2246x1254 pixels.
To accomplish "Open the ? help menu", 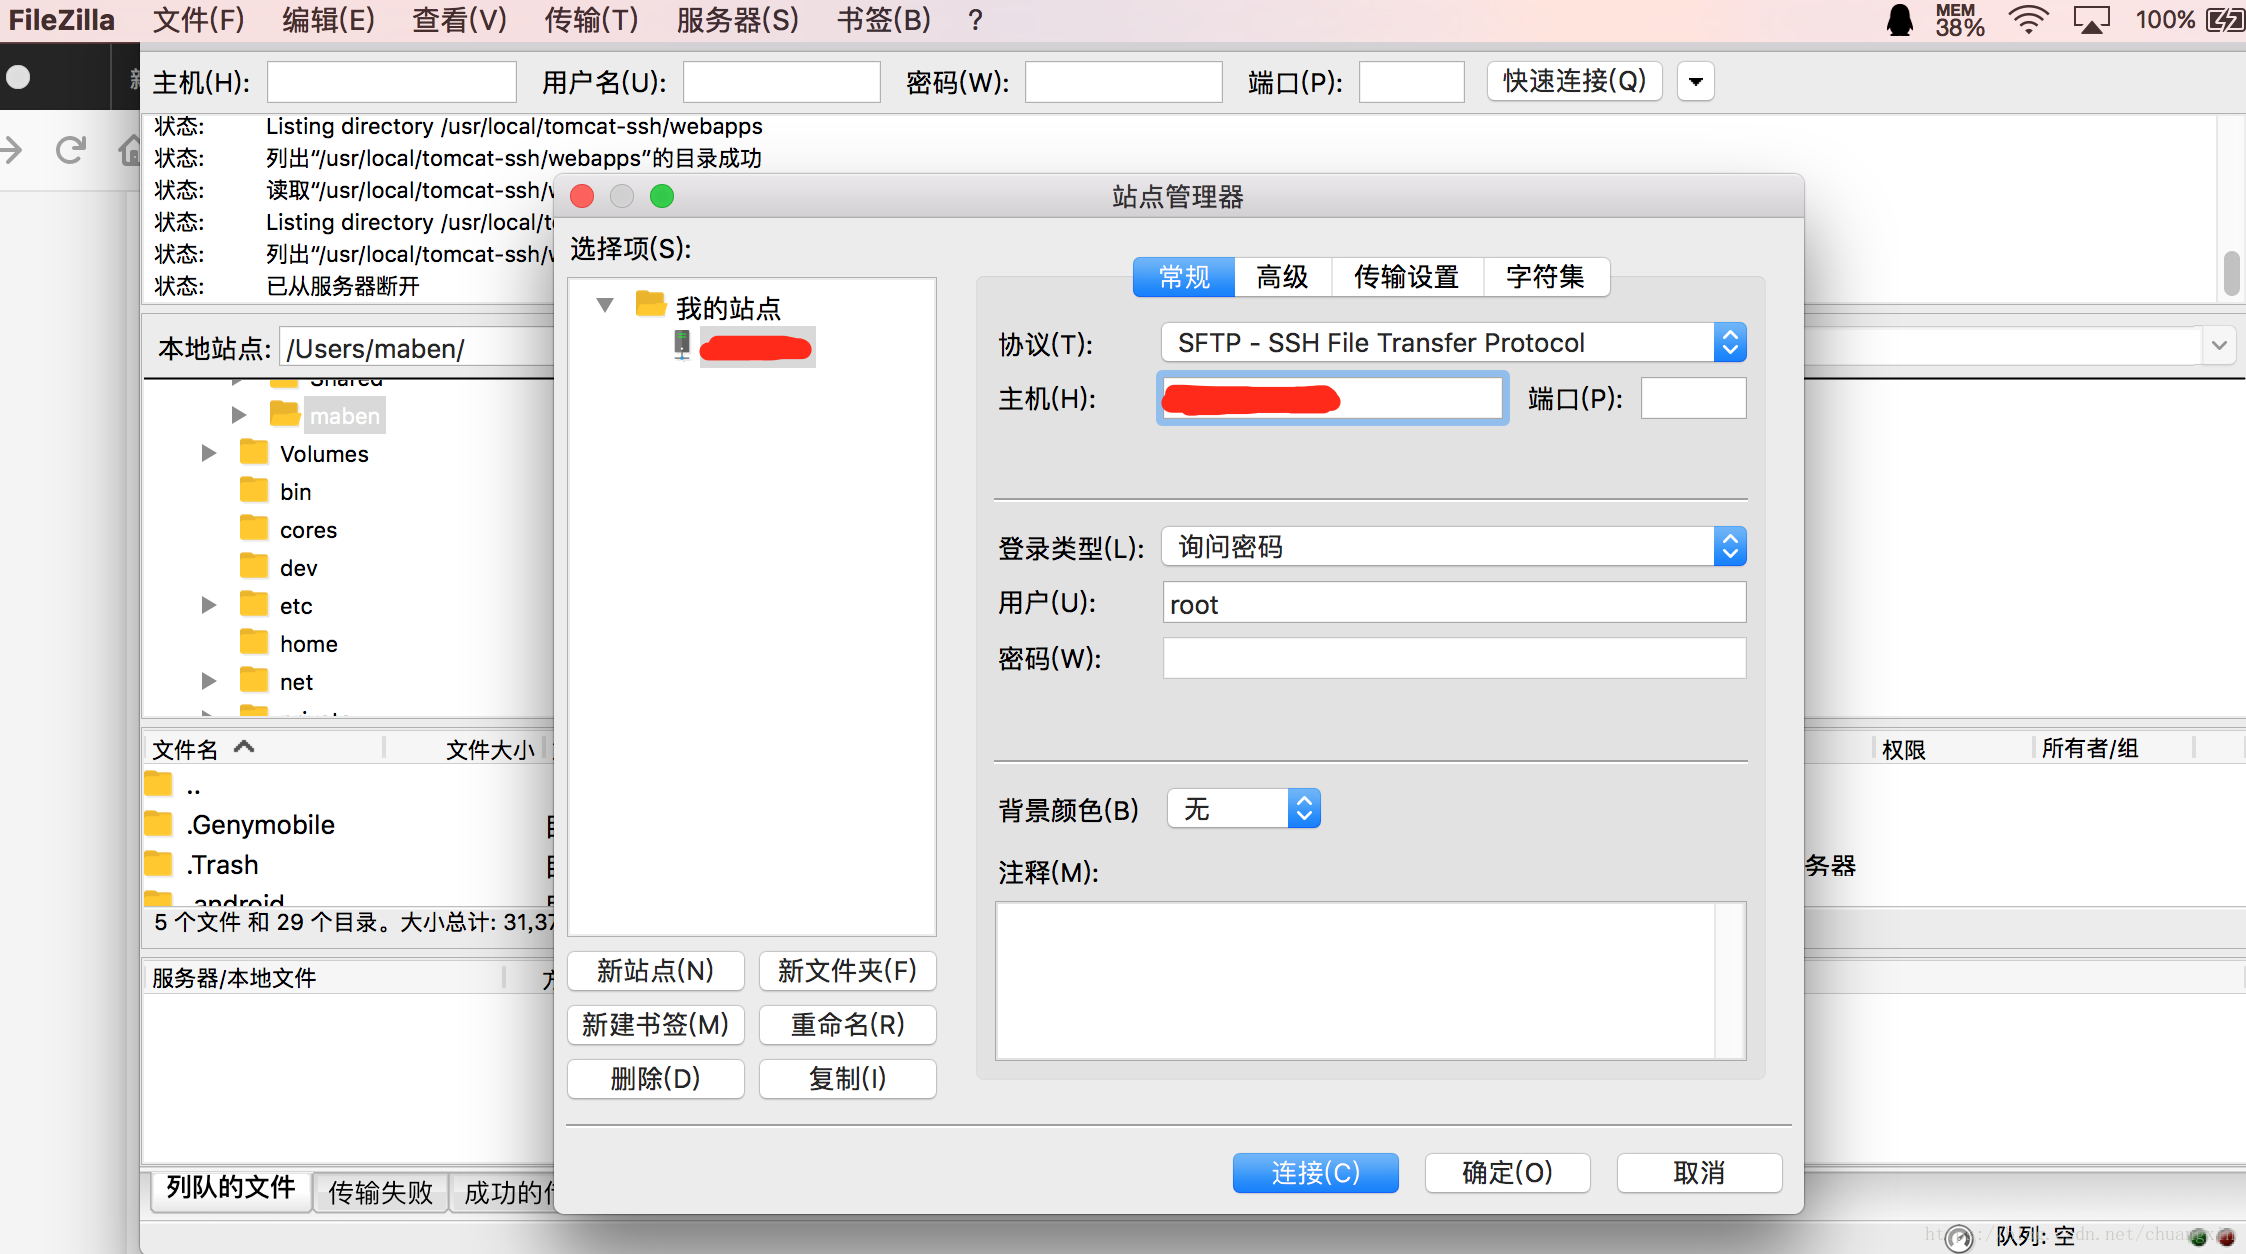I will tap(975, 20).
